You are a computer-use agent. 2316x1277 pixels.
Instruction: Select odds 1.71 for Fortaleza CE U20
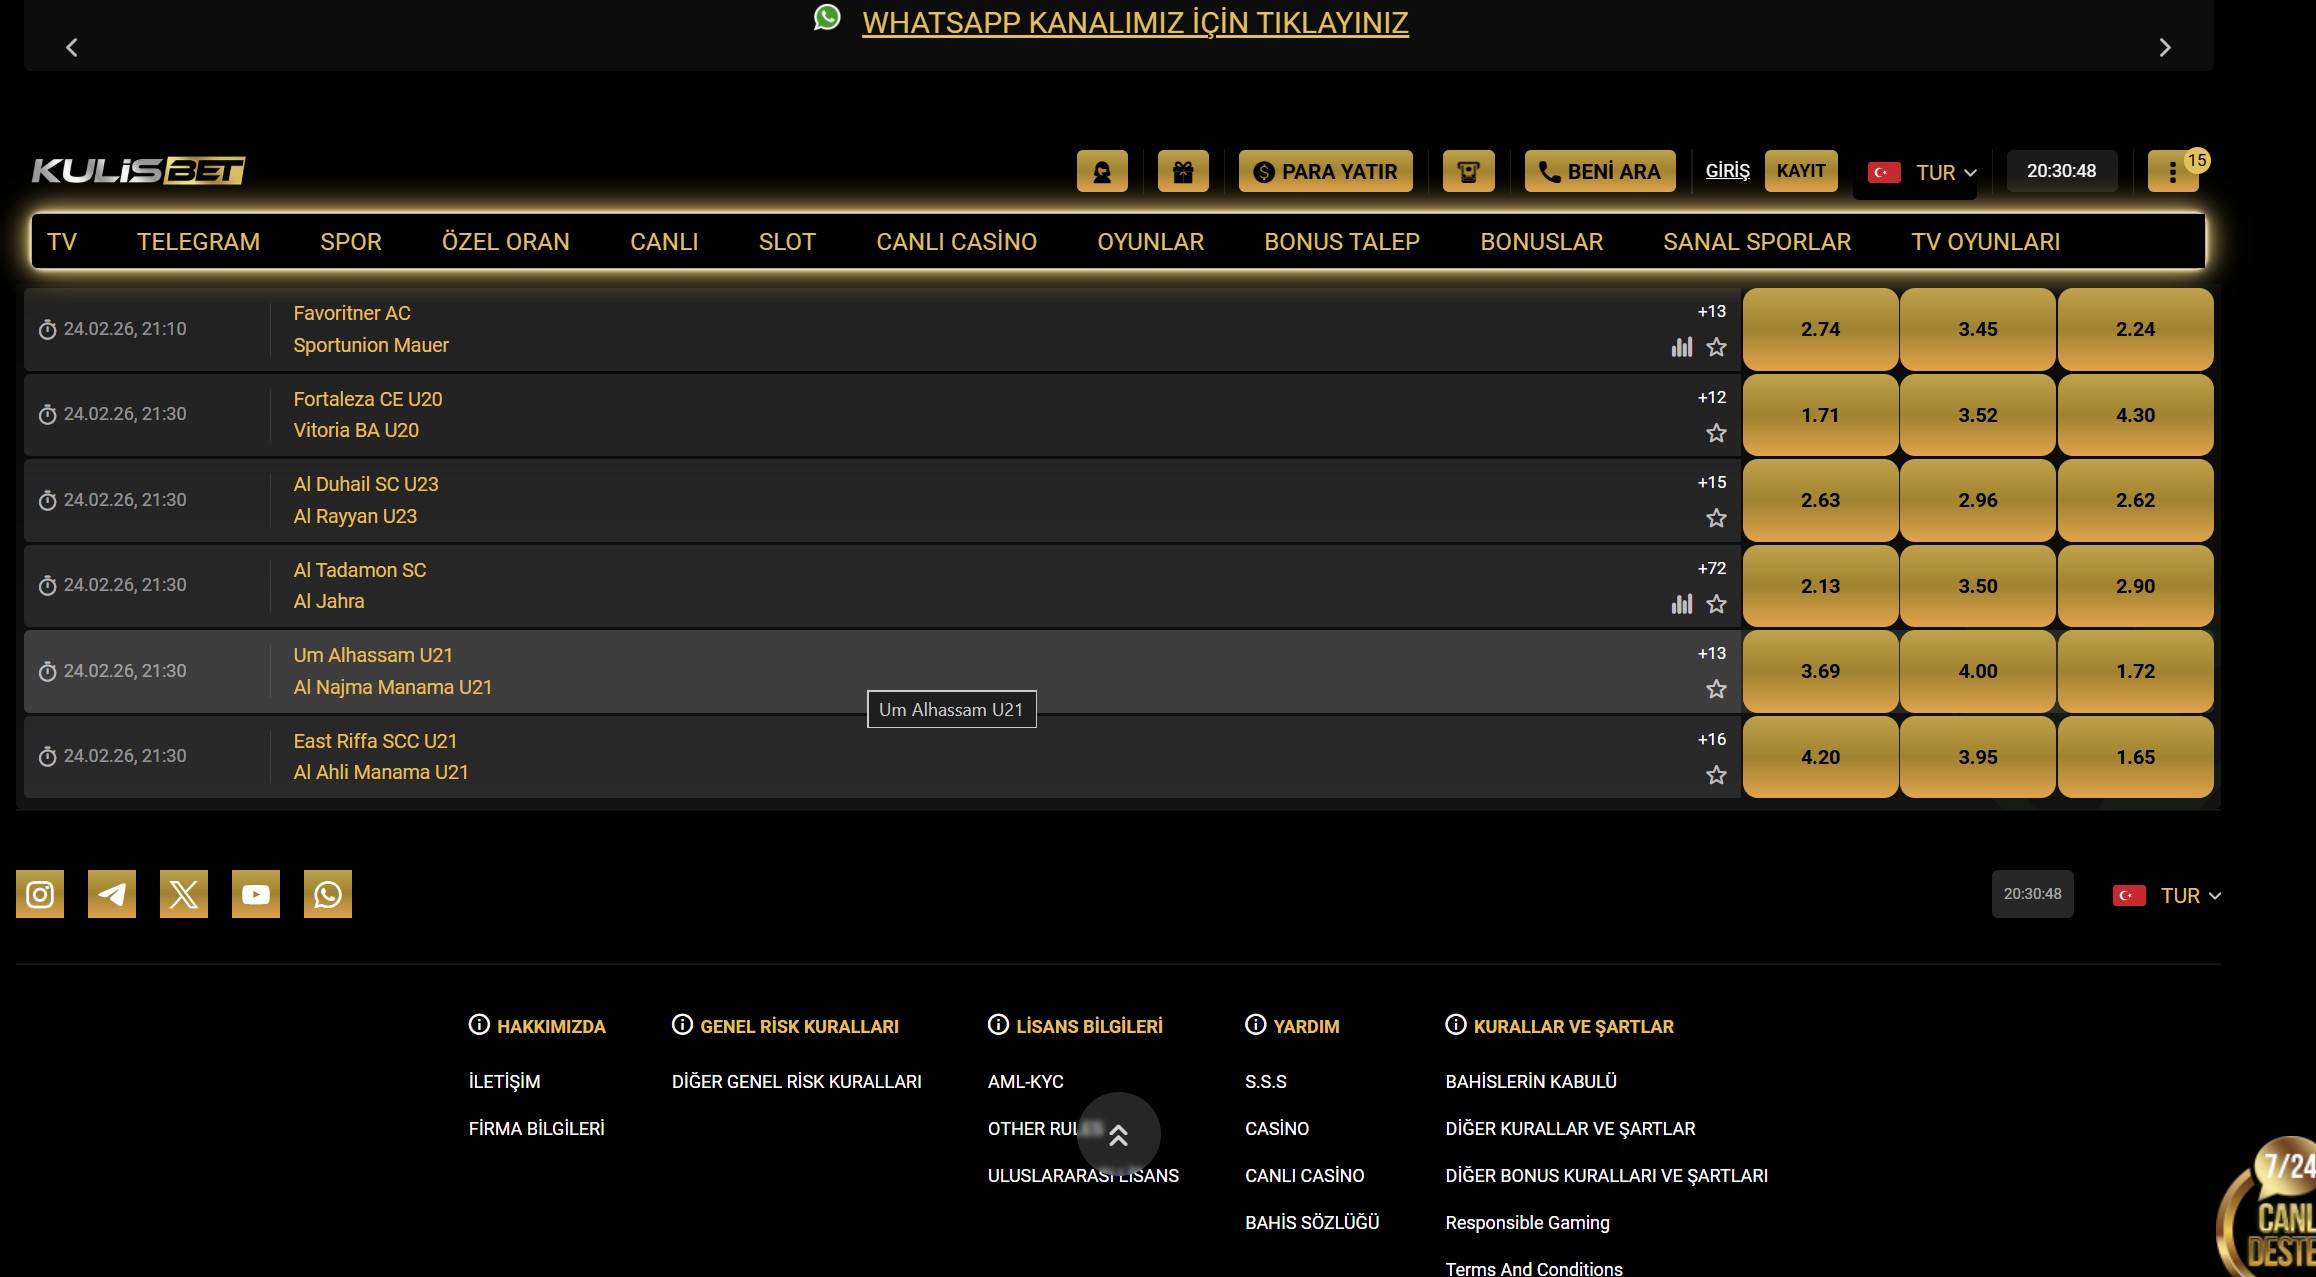tap(1820, 415)
